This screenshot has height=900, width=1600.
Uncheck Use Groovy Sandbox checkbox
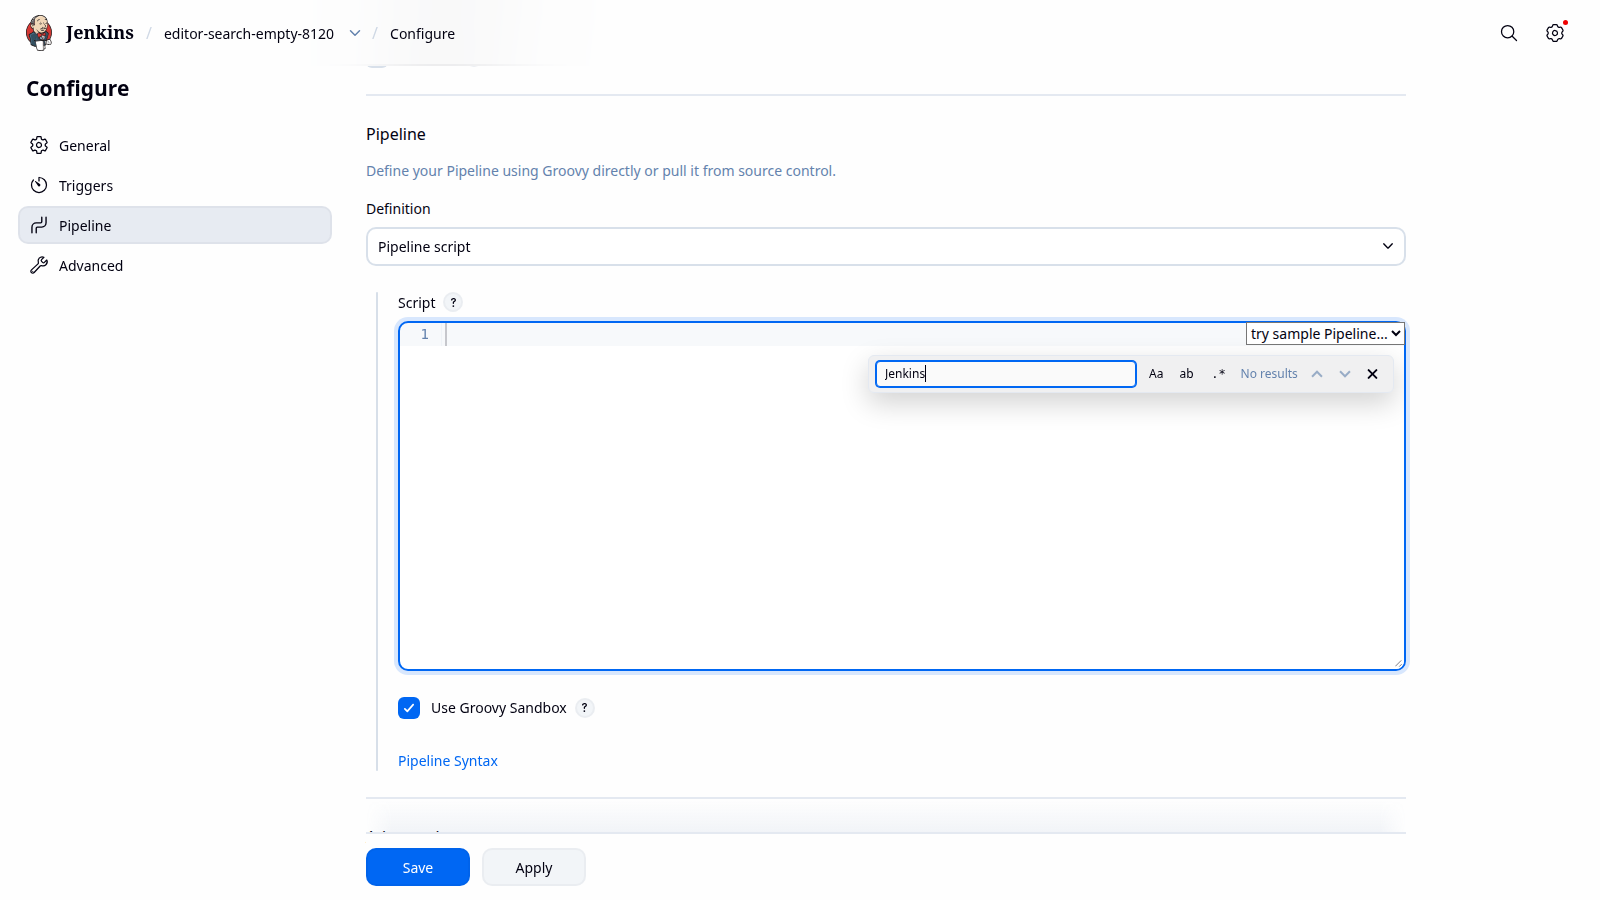[x=409, y=708]
